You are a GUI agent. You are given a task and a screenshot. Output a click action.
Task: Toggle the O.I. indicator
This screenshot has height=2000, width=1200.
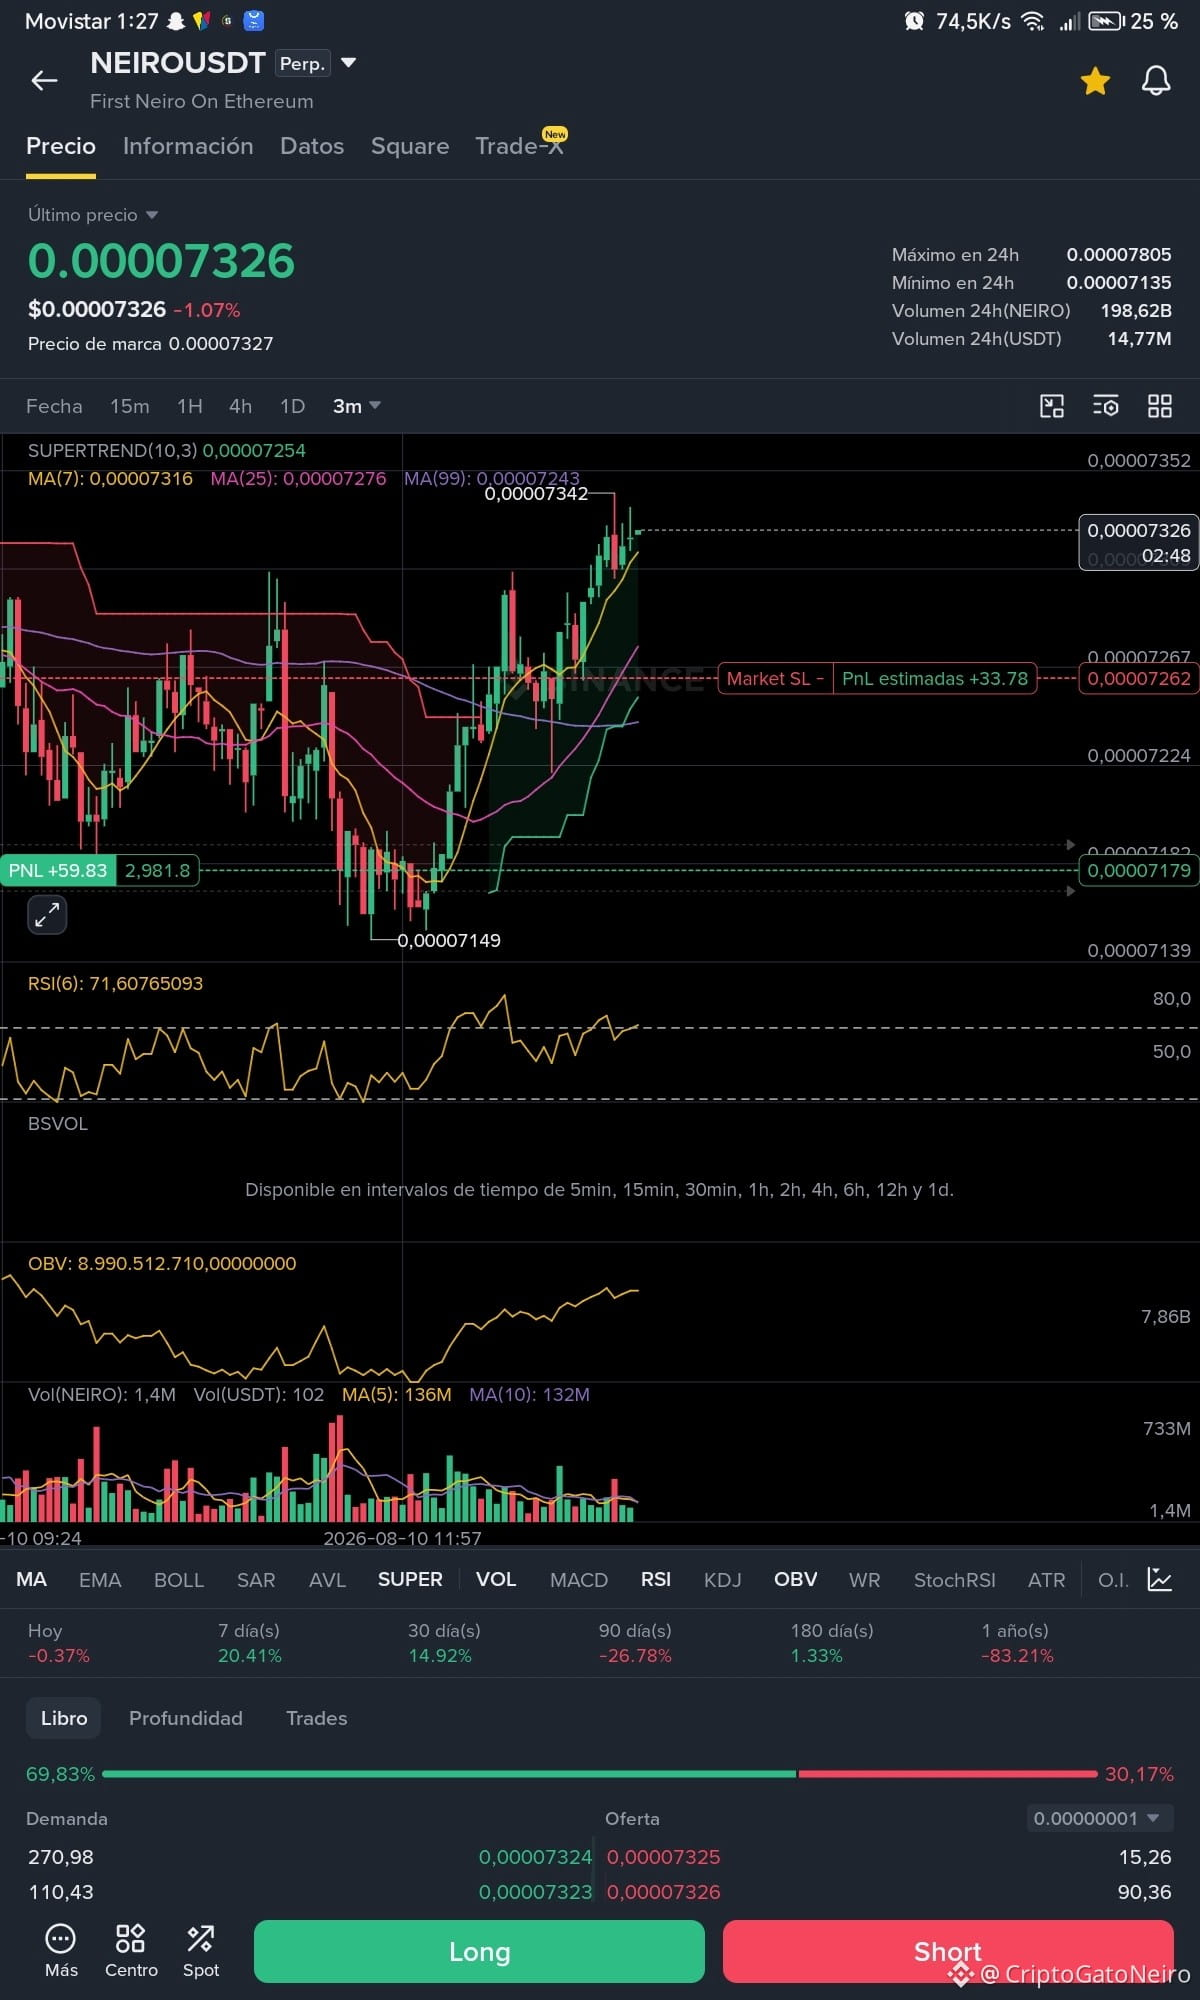tap(1113, 1579)
